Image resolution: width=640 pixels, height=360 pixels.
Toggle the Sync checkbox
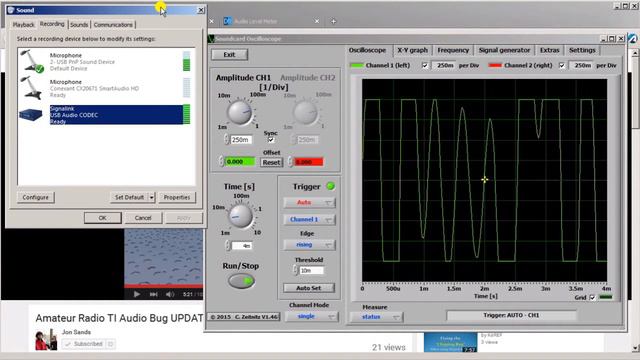[x=271, y=140]
